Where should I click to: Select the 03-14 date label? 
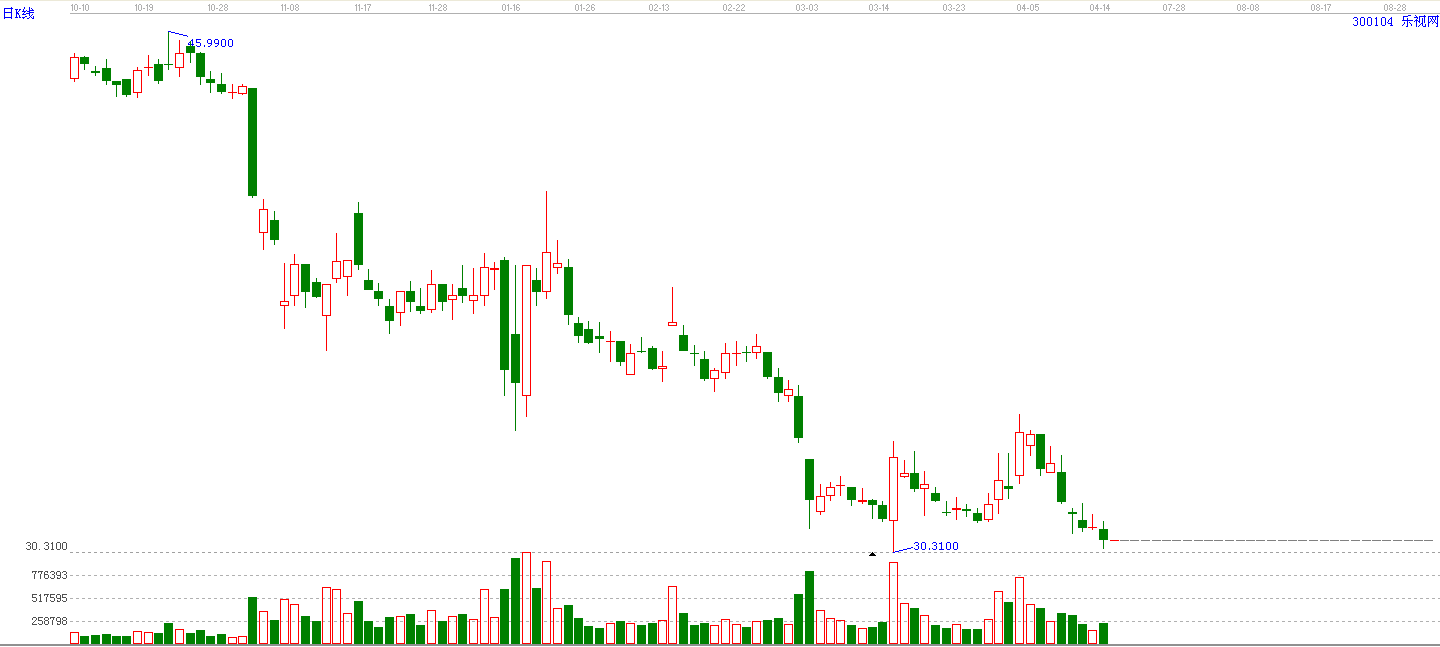click(879, 7)
